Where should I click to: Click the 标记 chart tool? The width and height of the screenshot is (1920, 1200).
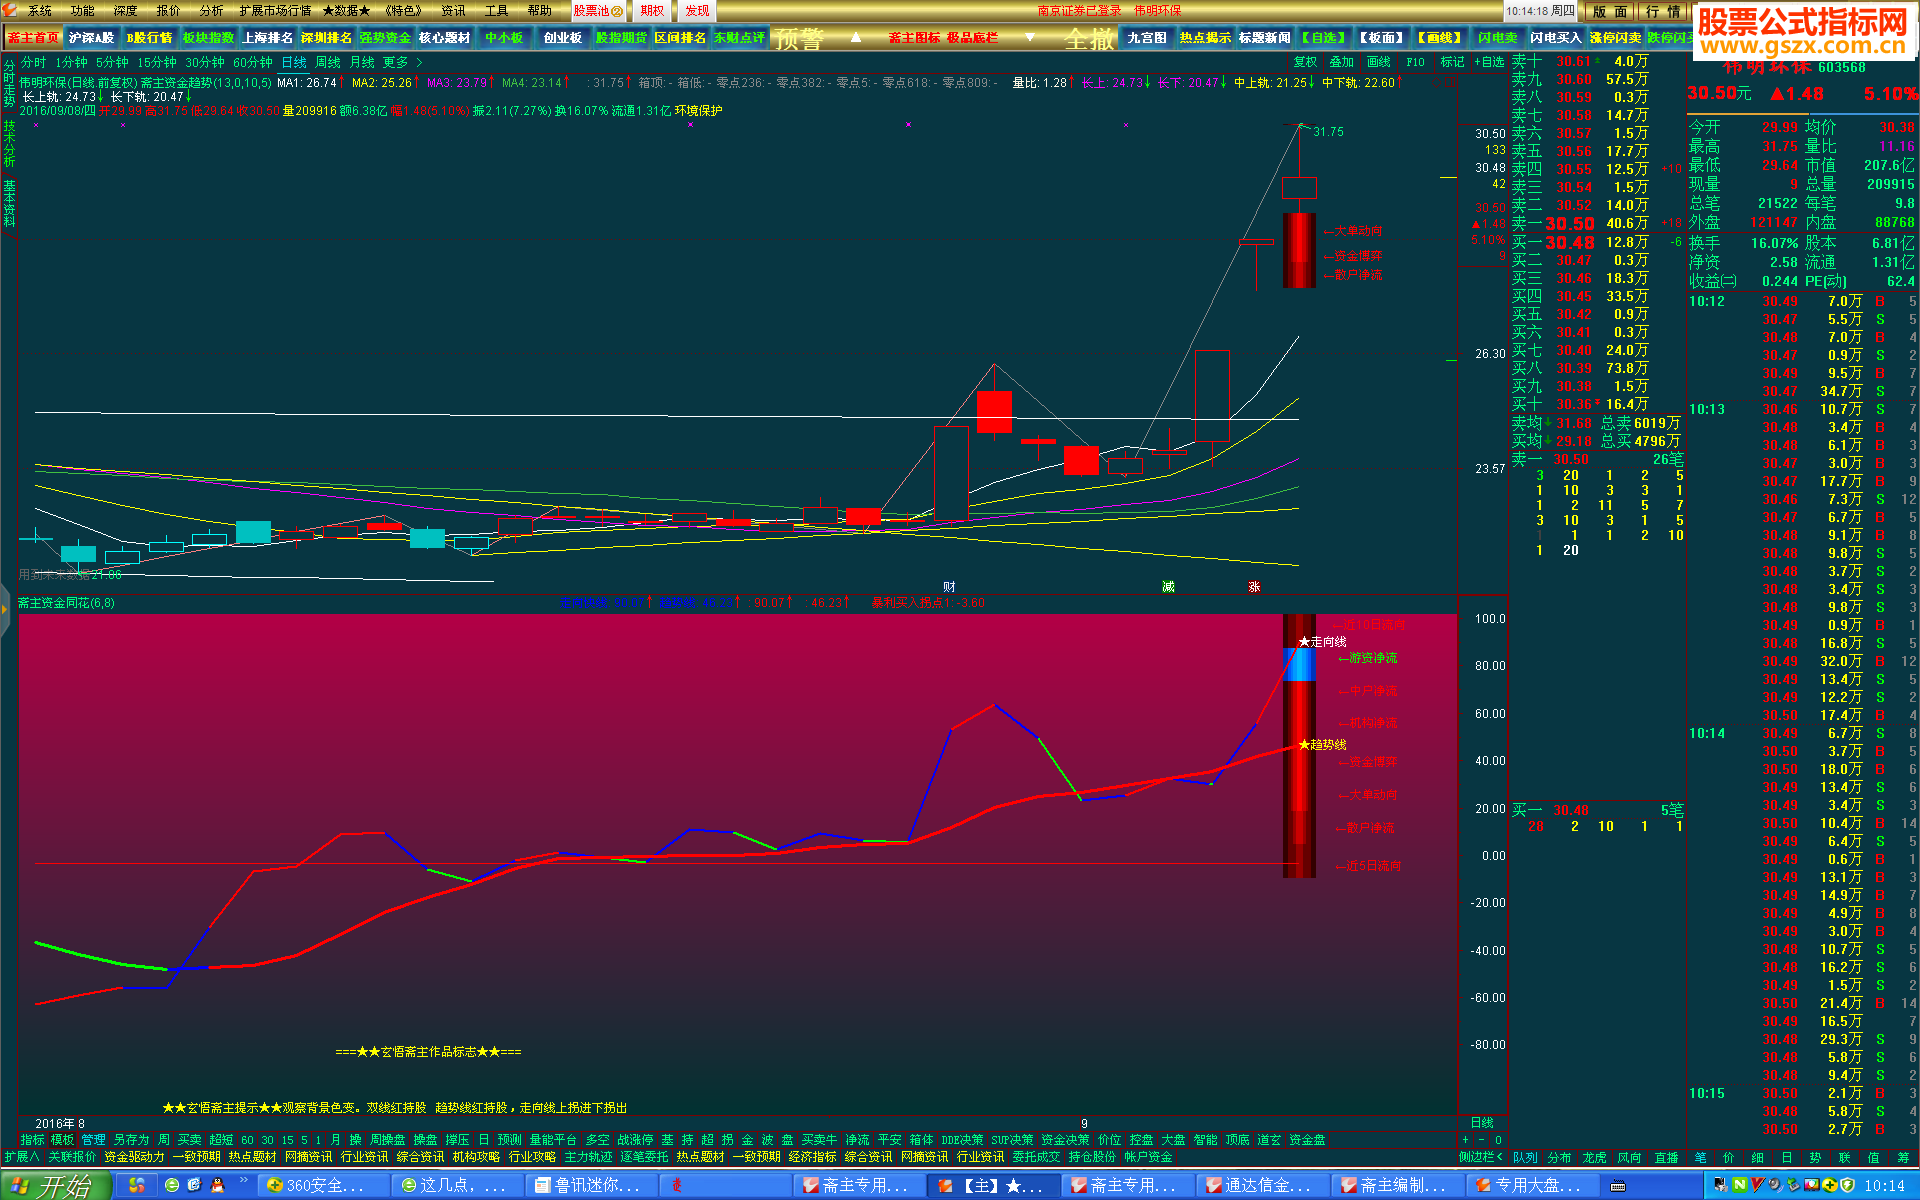(x=1452, y=62)
